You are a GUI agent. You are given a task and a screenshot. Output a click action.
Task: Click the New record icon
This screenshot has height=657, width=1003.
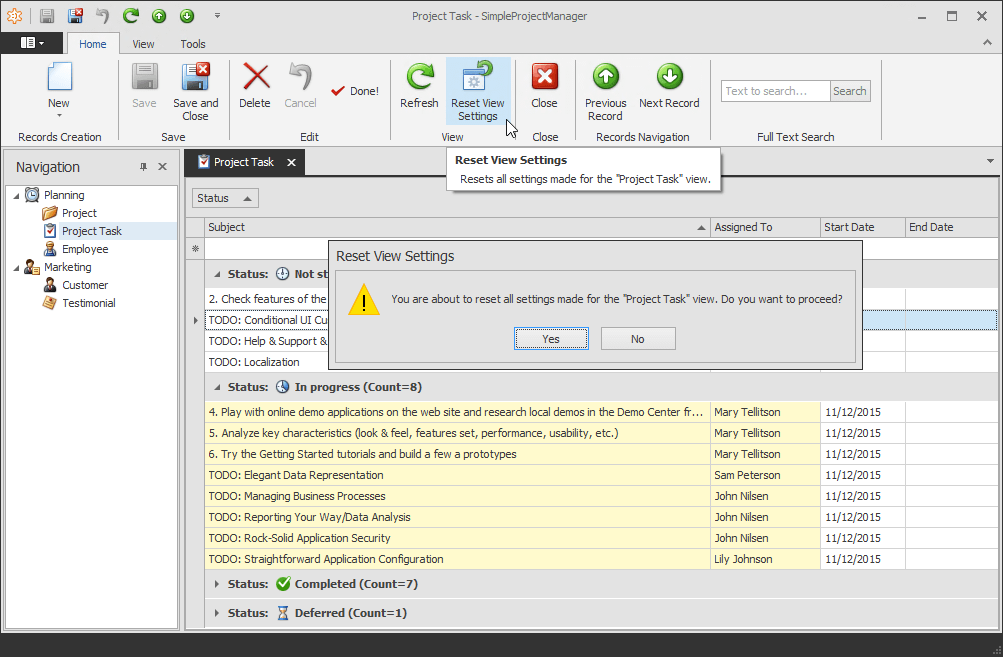(x=59, y=78)
